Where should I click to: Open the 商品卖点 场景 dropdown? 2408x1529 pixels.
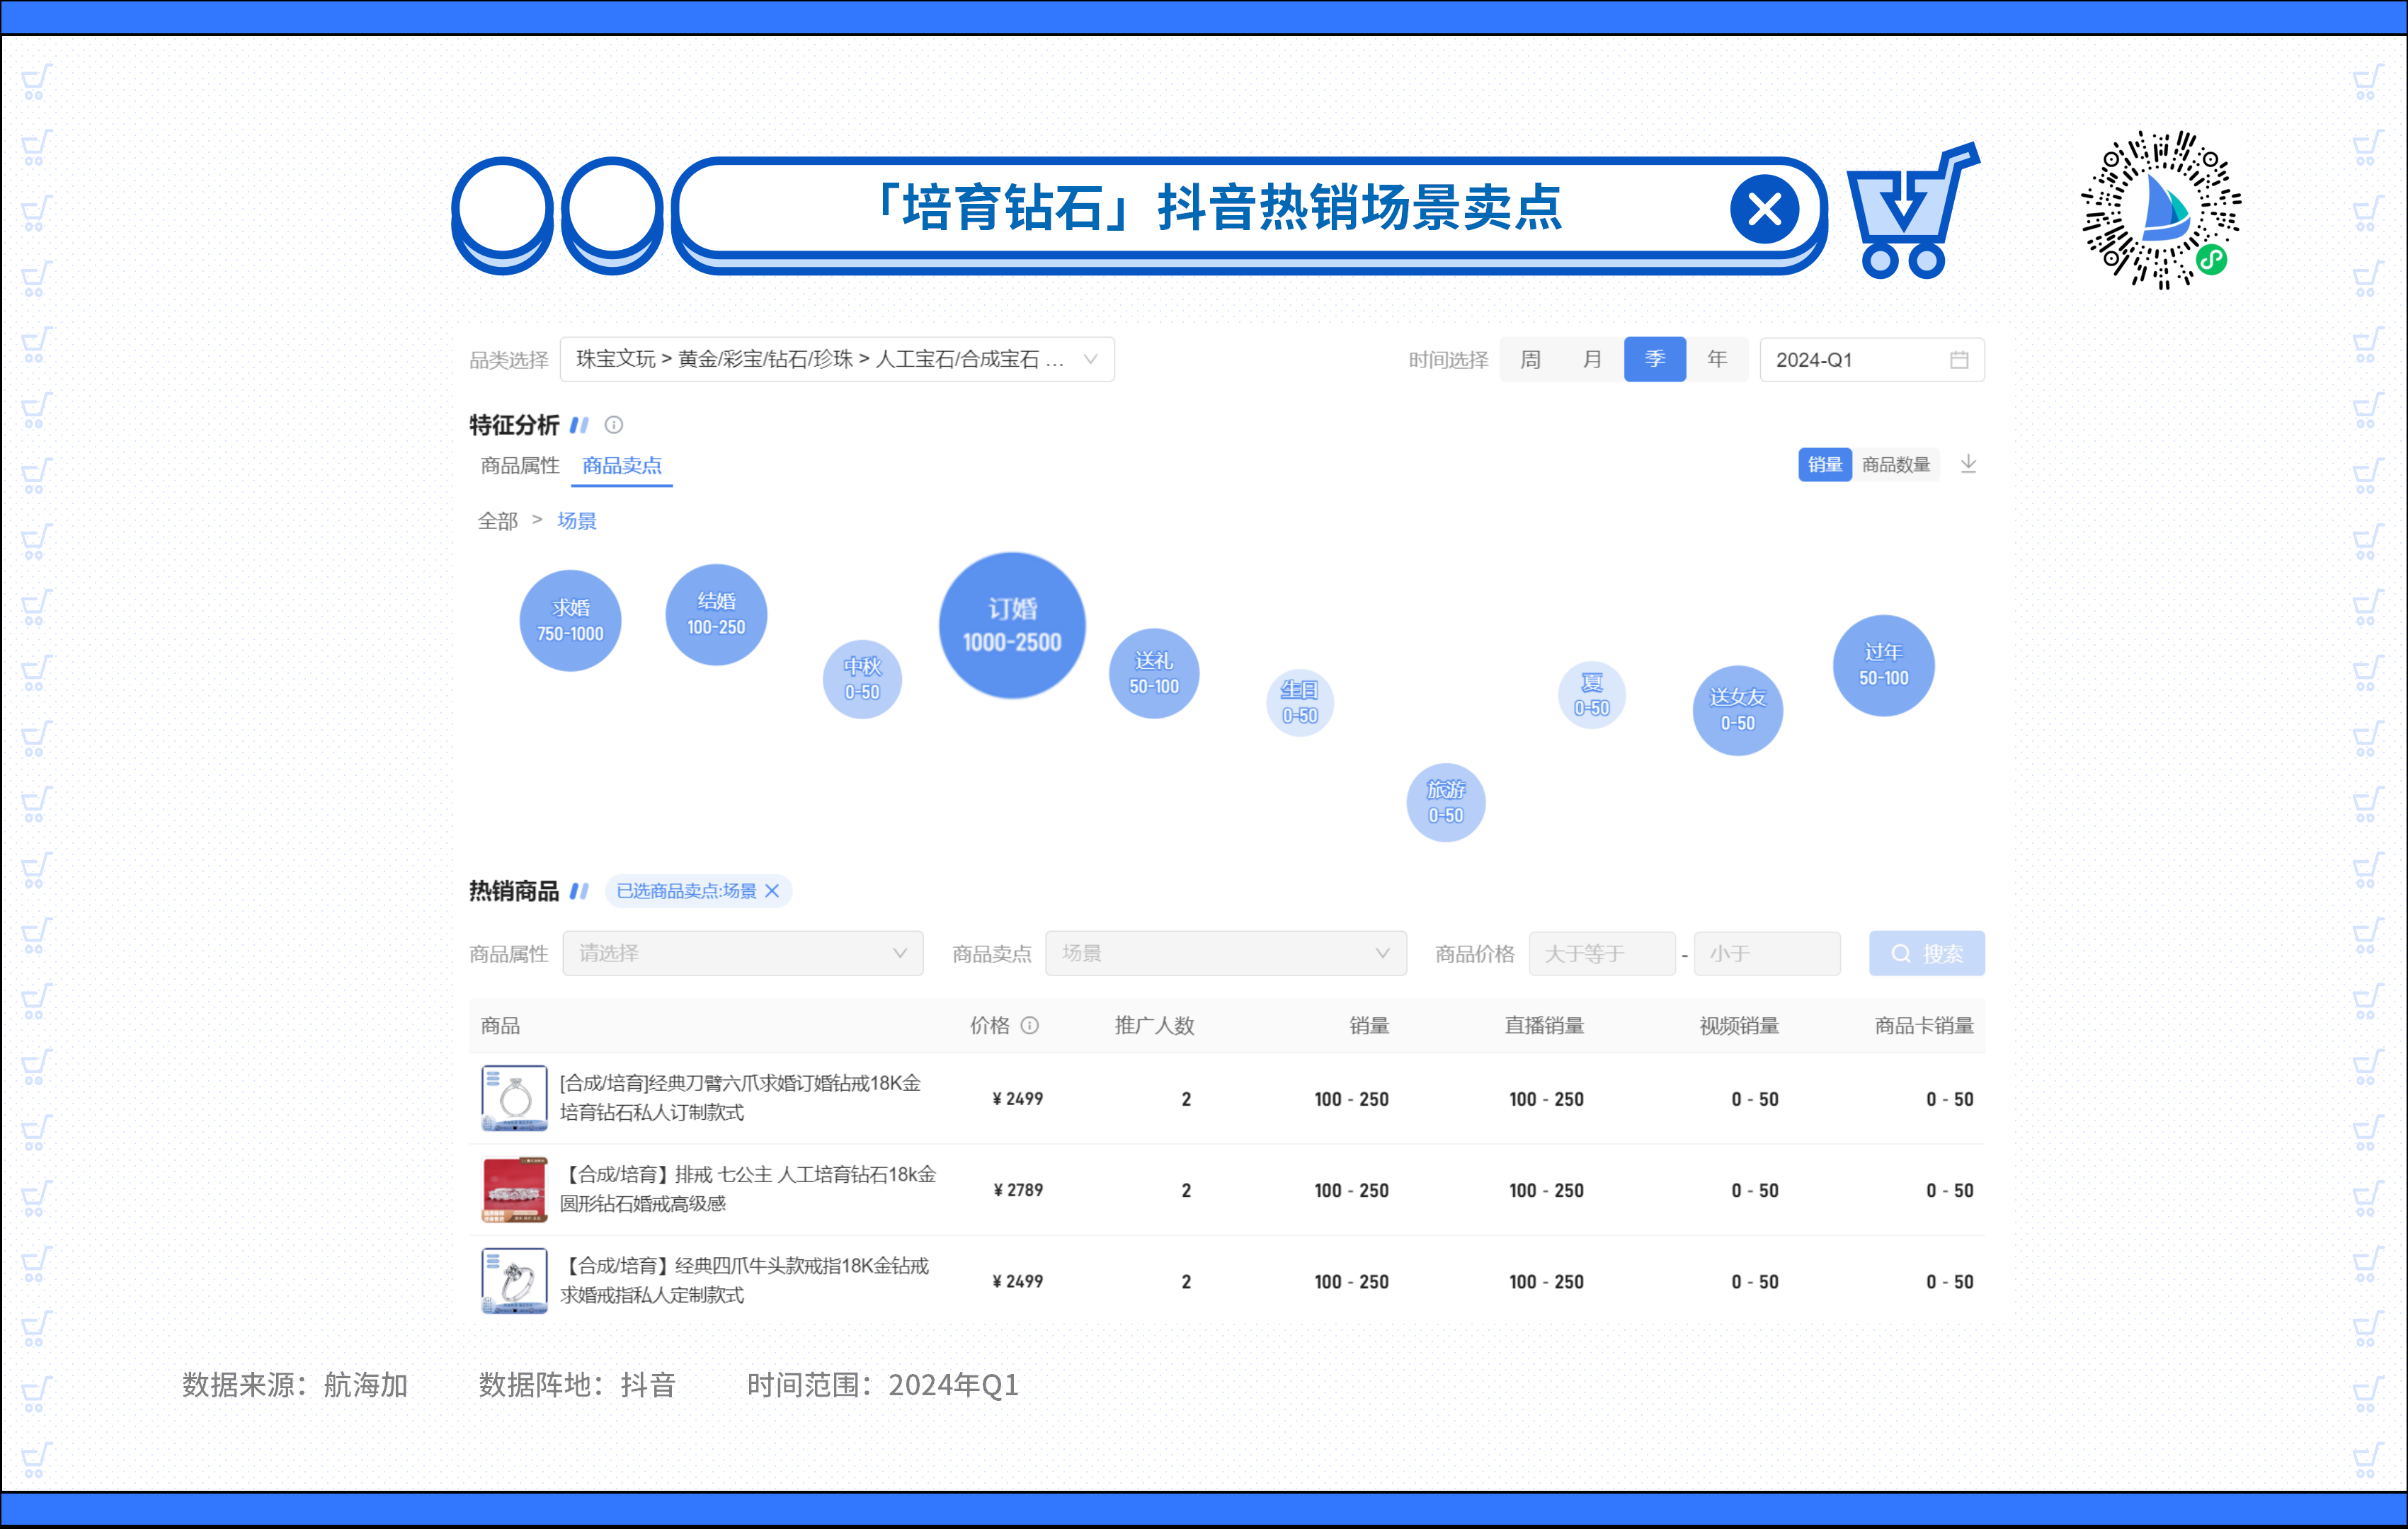click(x=1225, y=953)
